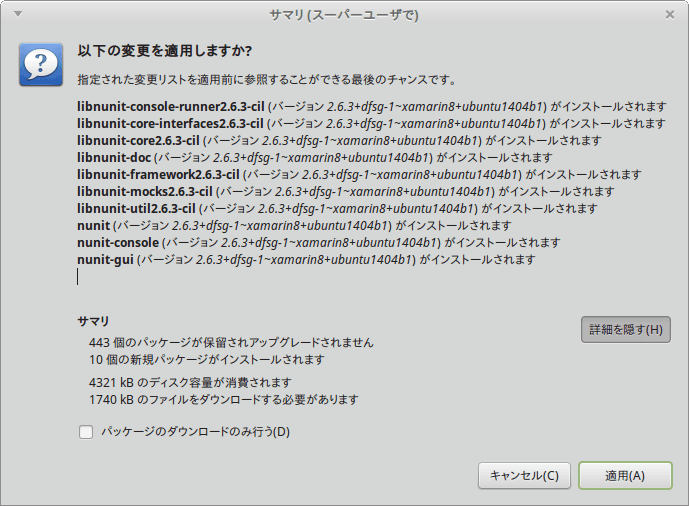Viewport: 689px width, 506px height.
Task: Select libnunit-console-runner2.6.3-cil package line
Action: click(x=372, y=107)
